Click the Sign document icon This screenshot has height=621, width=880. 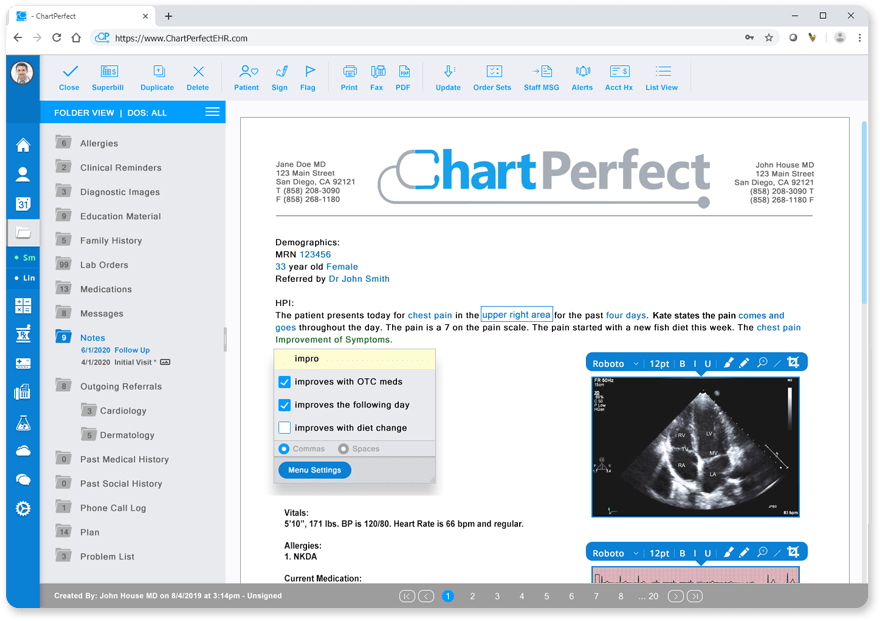coord(279,77)
